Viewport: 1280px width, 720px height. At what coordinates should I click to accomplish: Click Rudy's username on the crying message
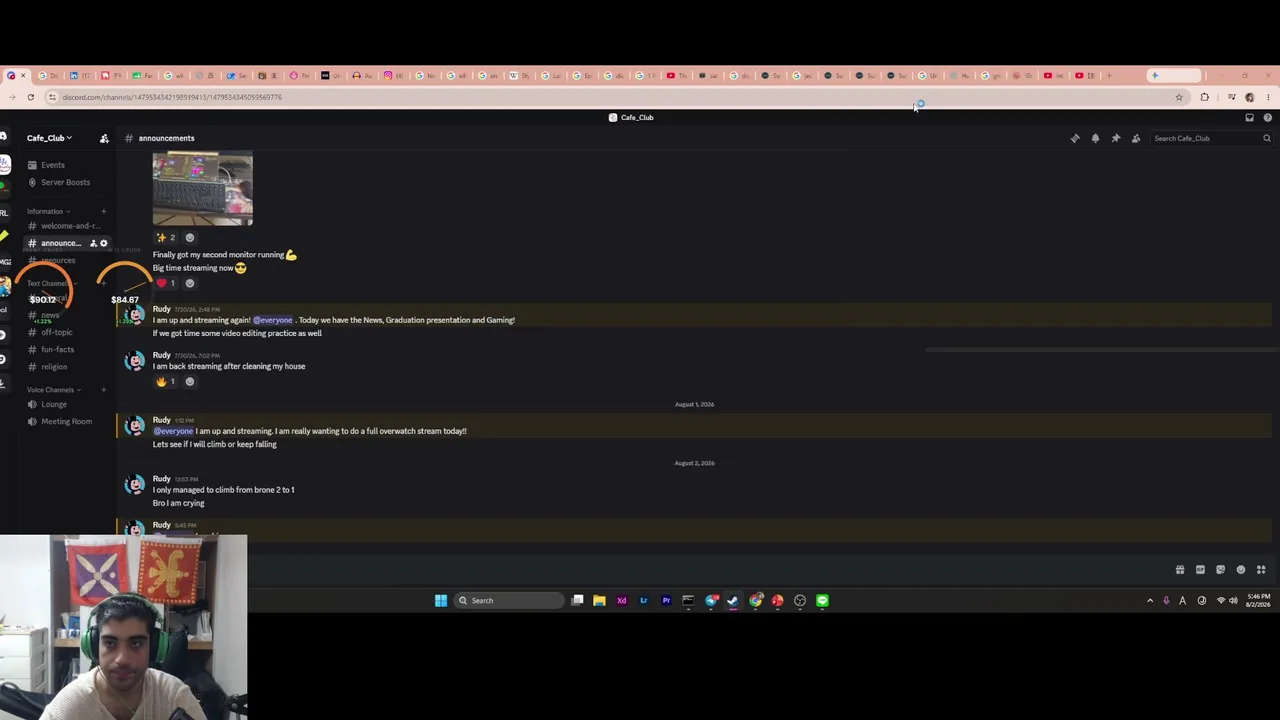(x=162, y=479)
